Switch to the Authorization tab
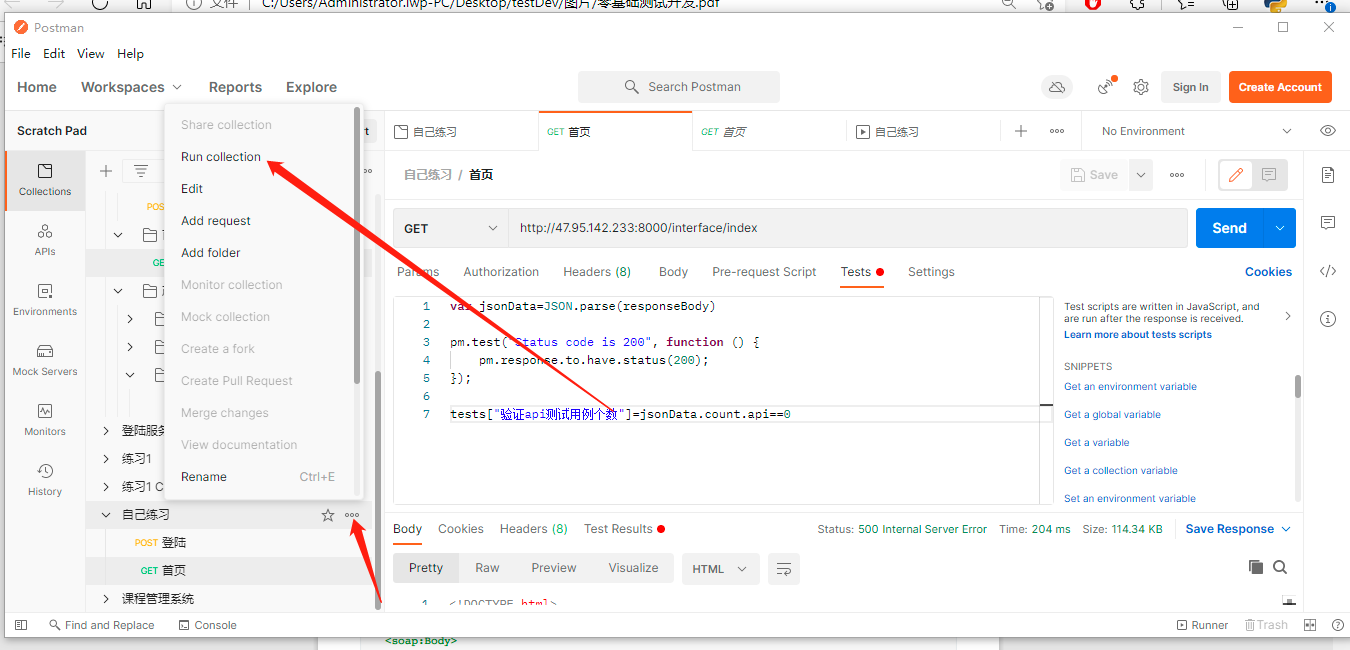Viewport: 1350px width, 650px height. [501, 272]
